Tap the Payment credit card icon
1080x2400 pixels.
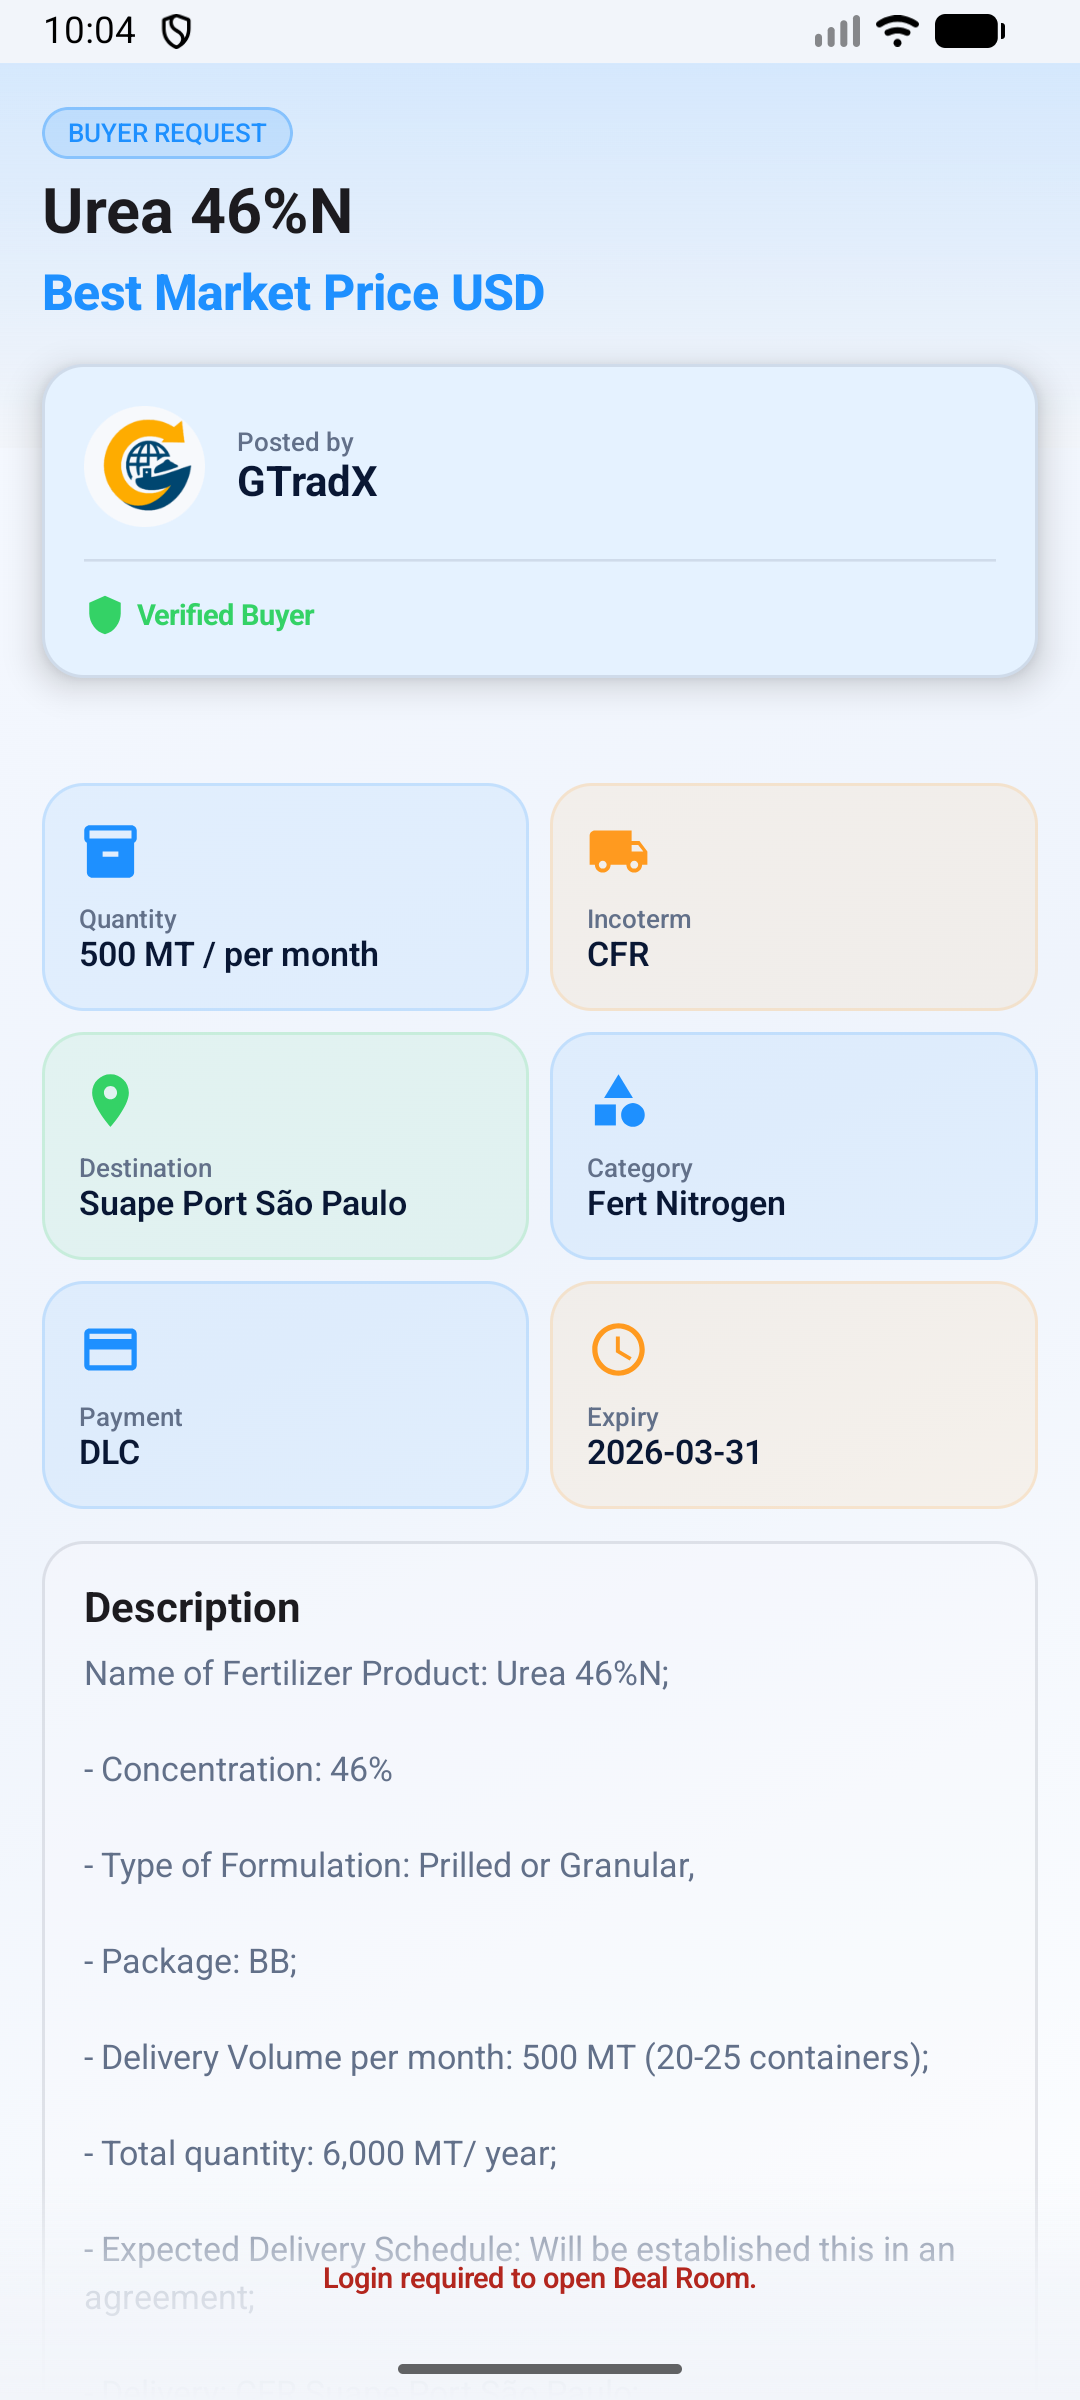pos(110,1349)
